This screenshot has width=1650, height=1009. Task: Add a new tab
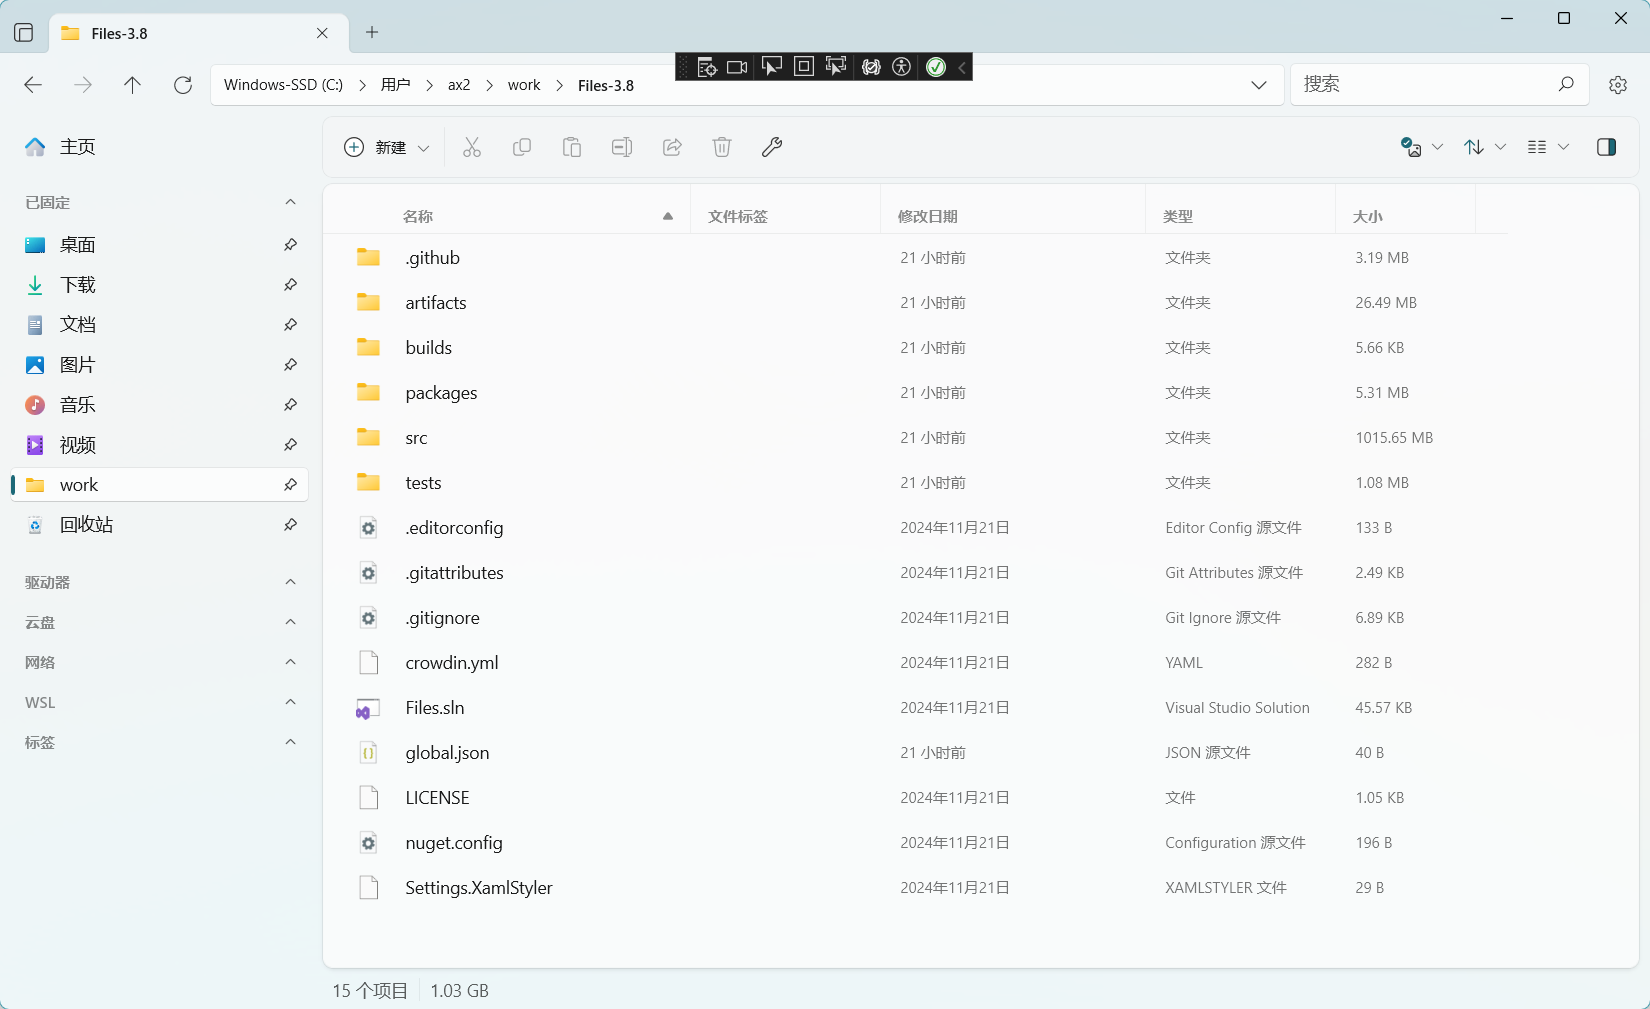click(x=372, y=32)
